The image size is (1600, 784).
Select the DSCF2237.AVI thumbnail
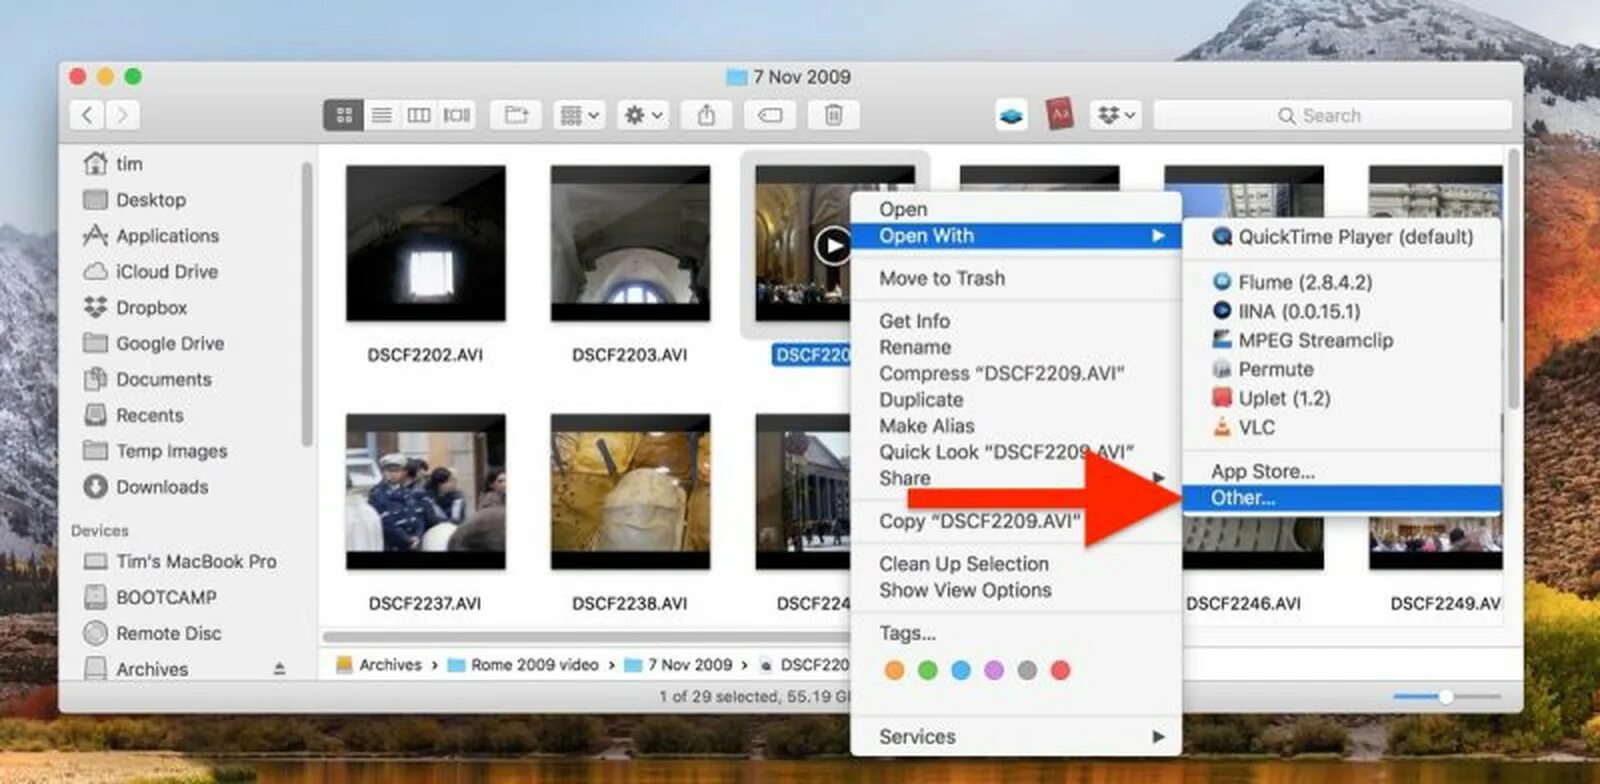[425, 492]
